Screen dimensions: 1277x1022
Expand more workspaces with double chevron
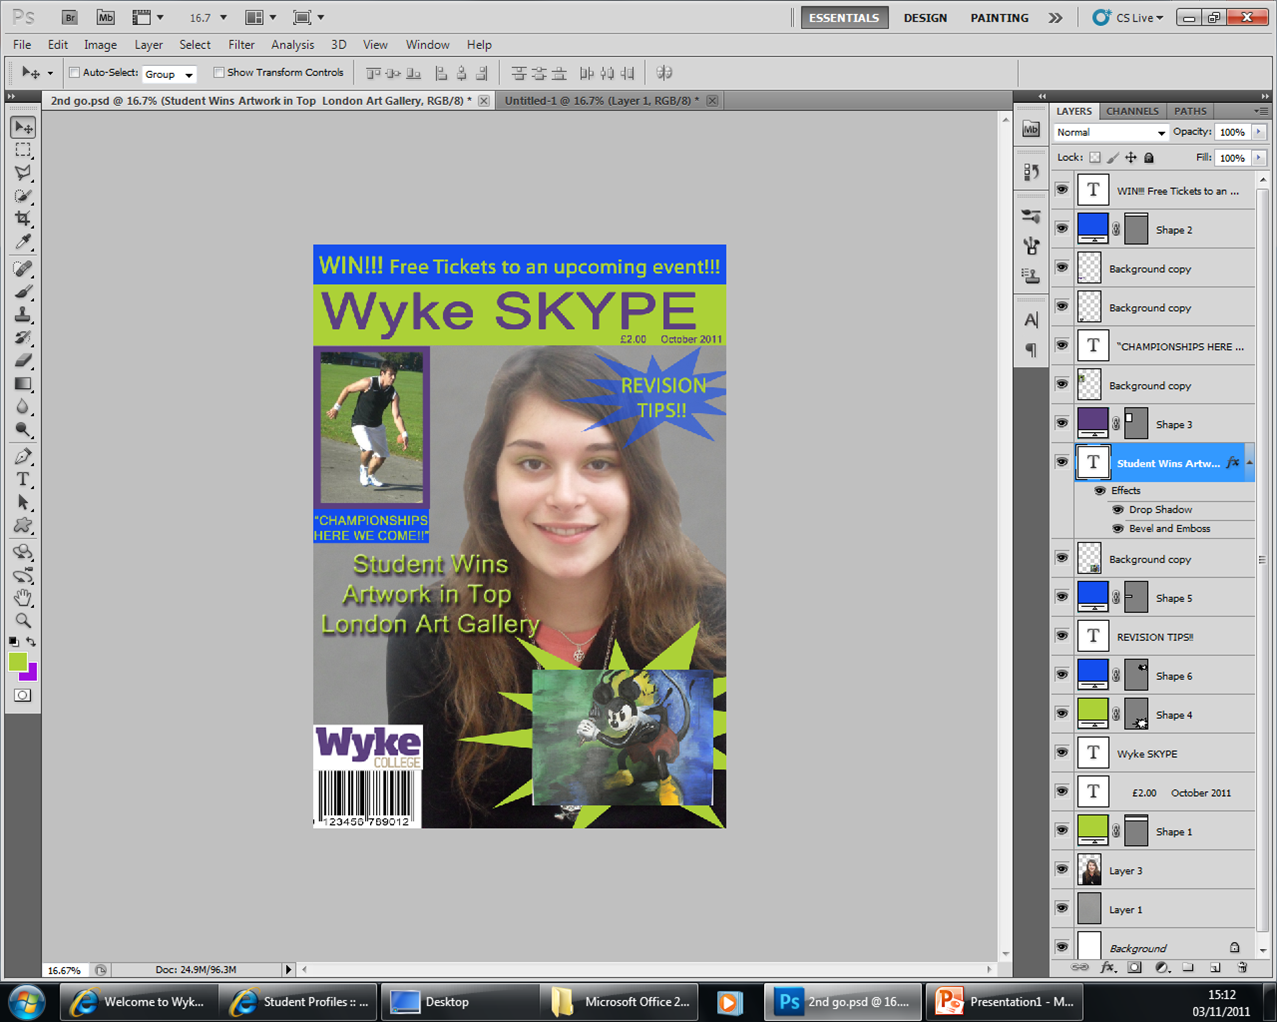coord(1055,18)
